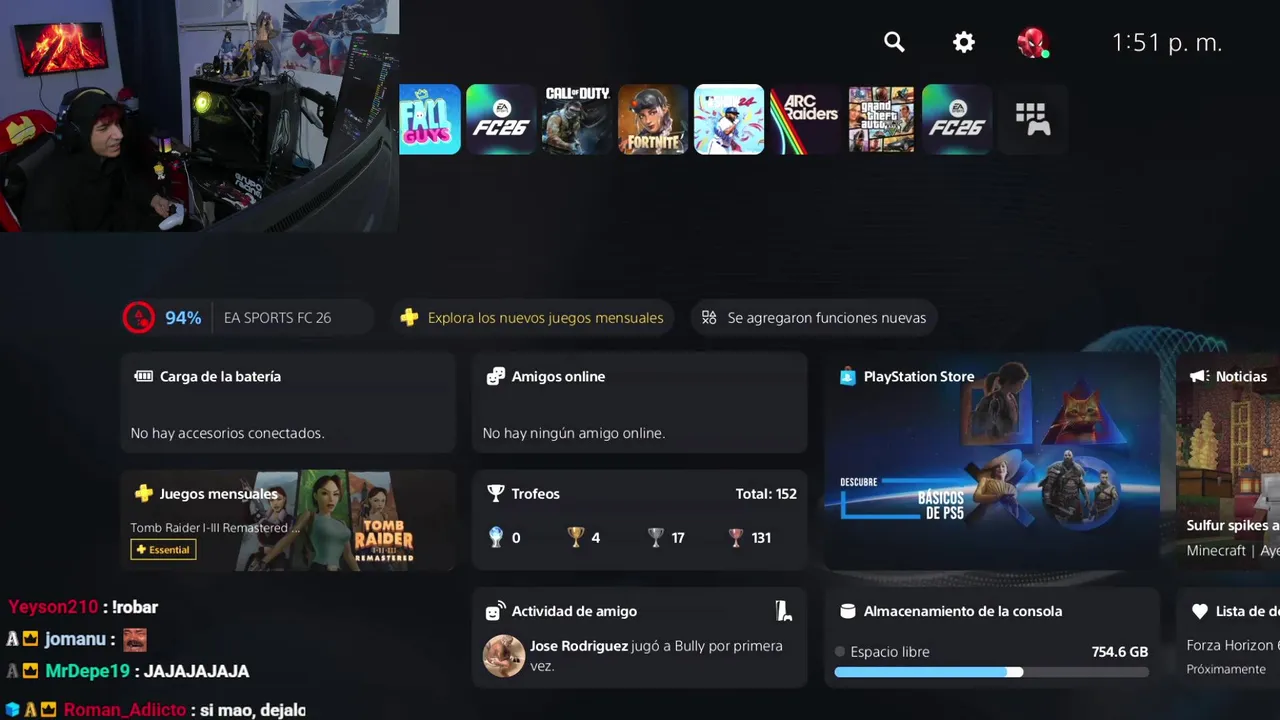
Task: Open the PlayStation Store card
Action: click(x=992, y=461)
